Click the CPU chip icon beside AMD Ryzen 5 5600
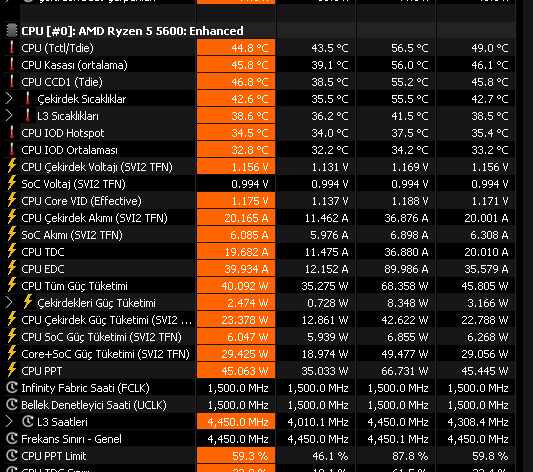The image size is (533, 472). click(11, 31)
